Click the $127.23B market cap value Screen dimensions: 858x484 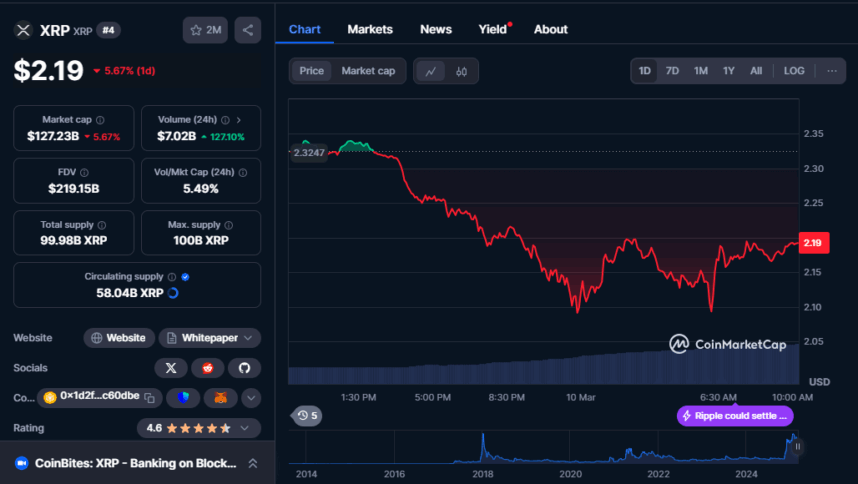point(53,136)
